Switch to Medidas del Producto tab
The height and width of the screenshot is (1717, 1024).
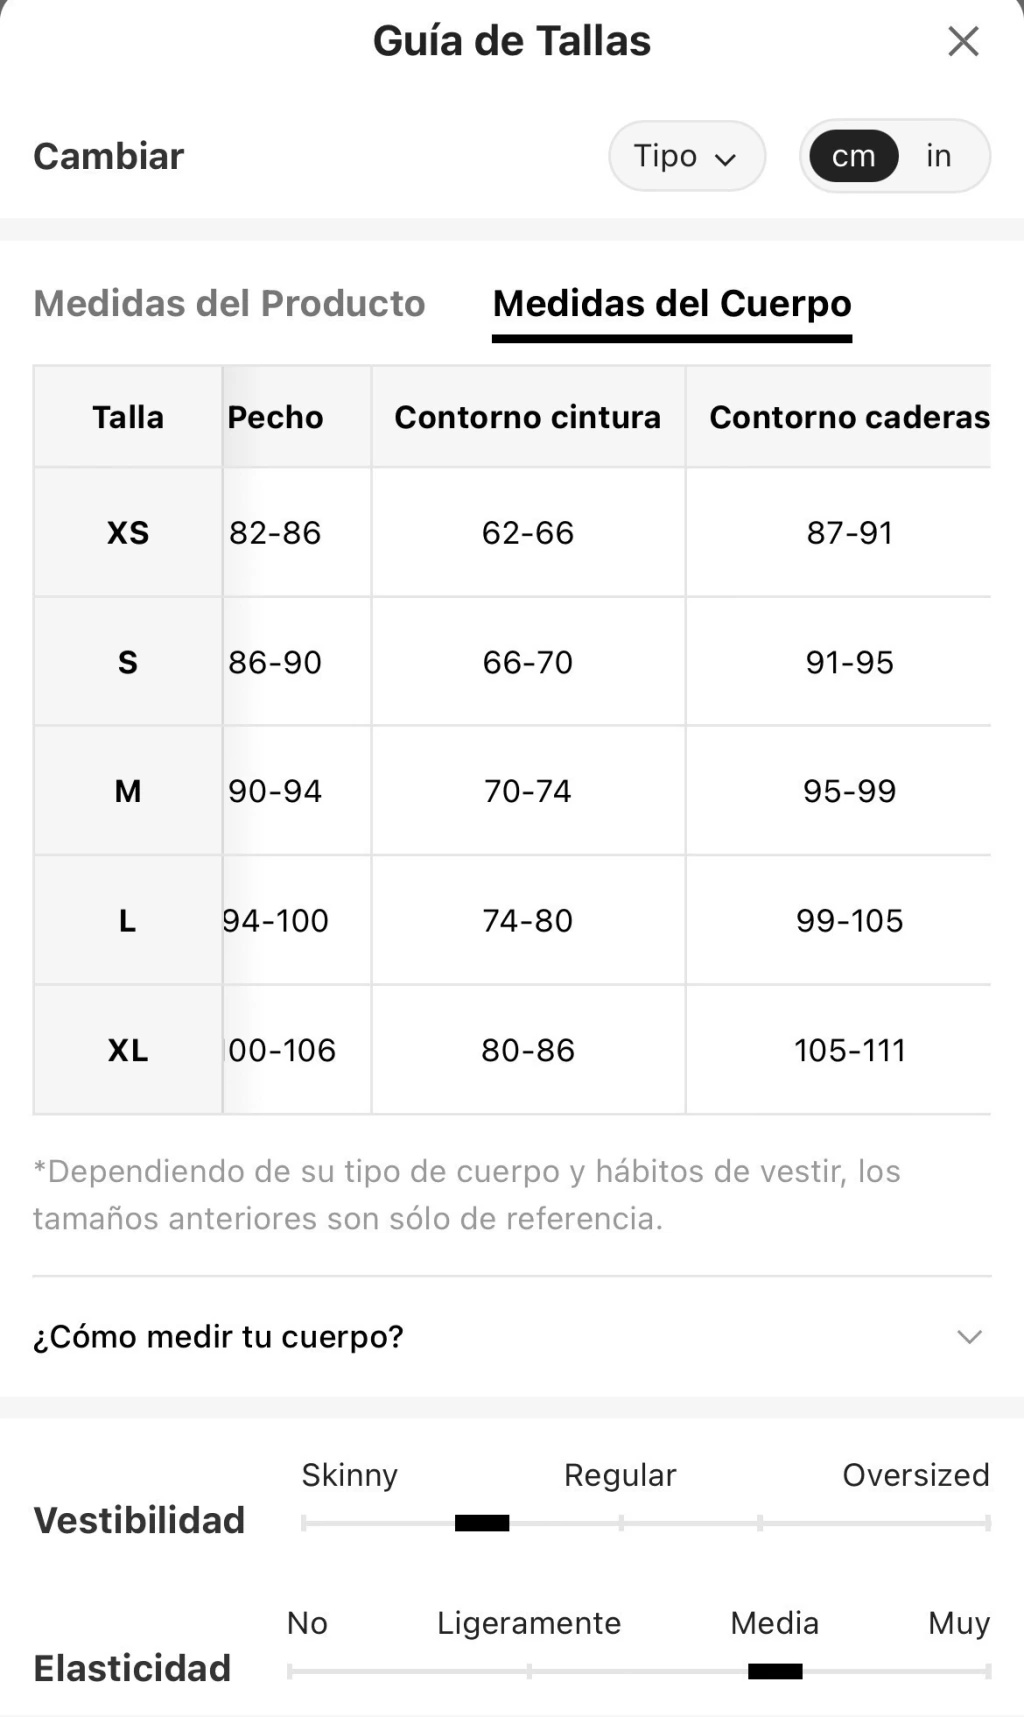point(229,303)
